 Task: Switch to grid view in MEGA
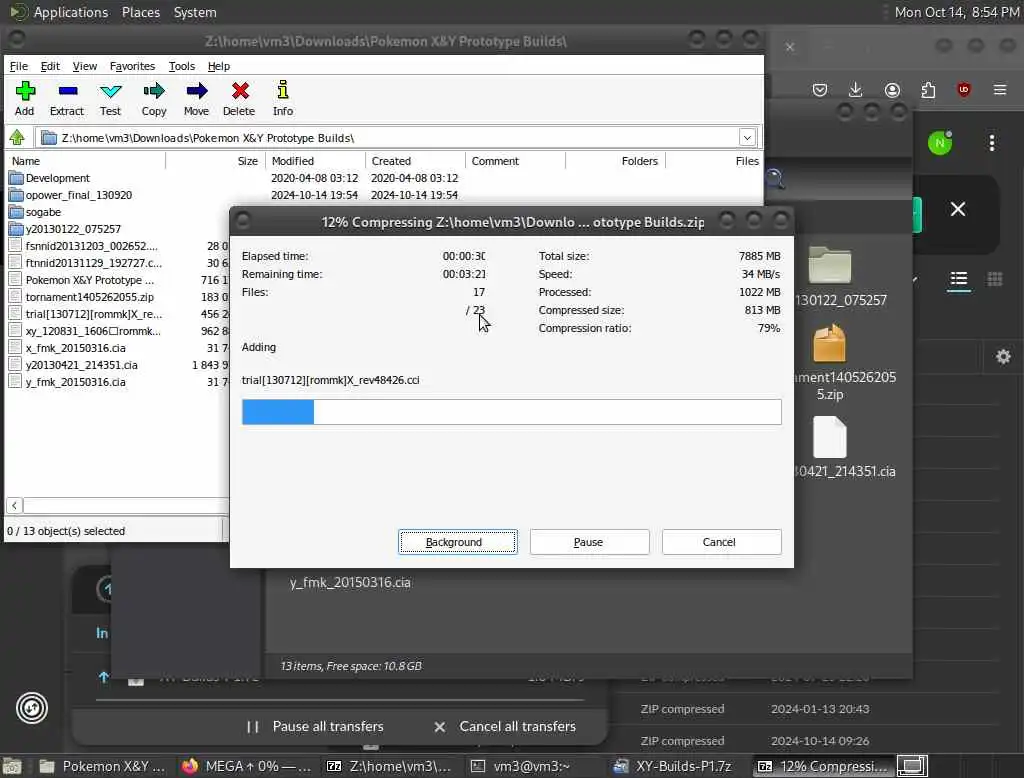point(995,280)
